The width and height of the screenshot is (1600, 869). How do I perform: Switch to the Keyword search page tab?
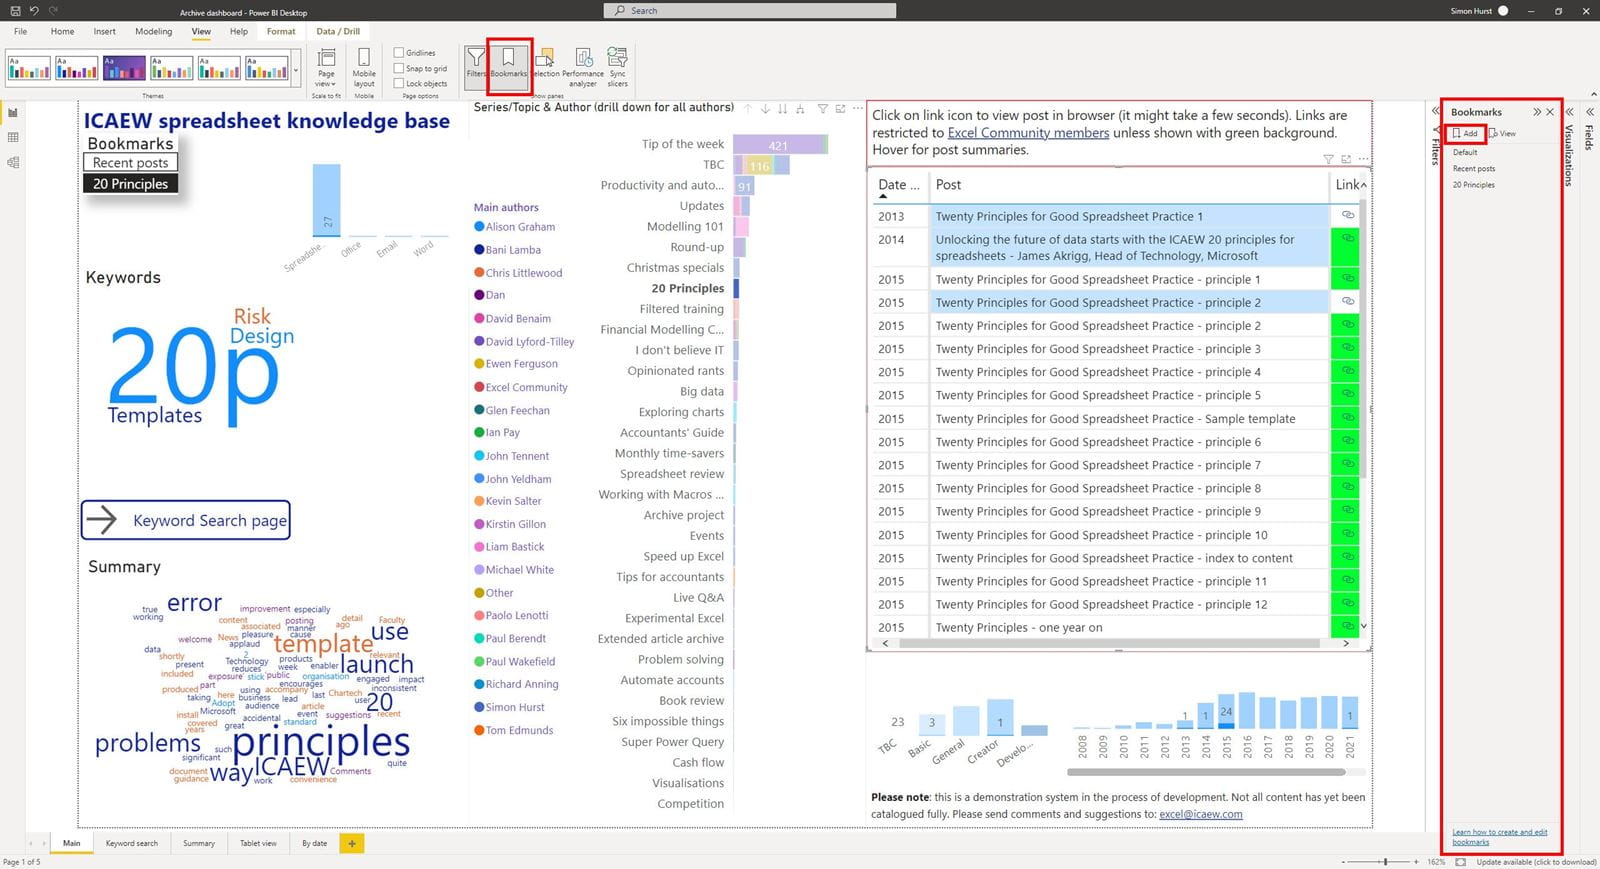(x=132, y=843)
